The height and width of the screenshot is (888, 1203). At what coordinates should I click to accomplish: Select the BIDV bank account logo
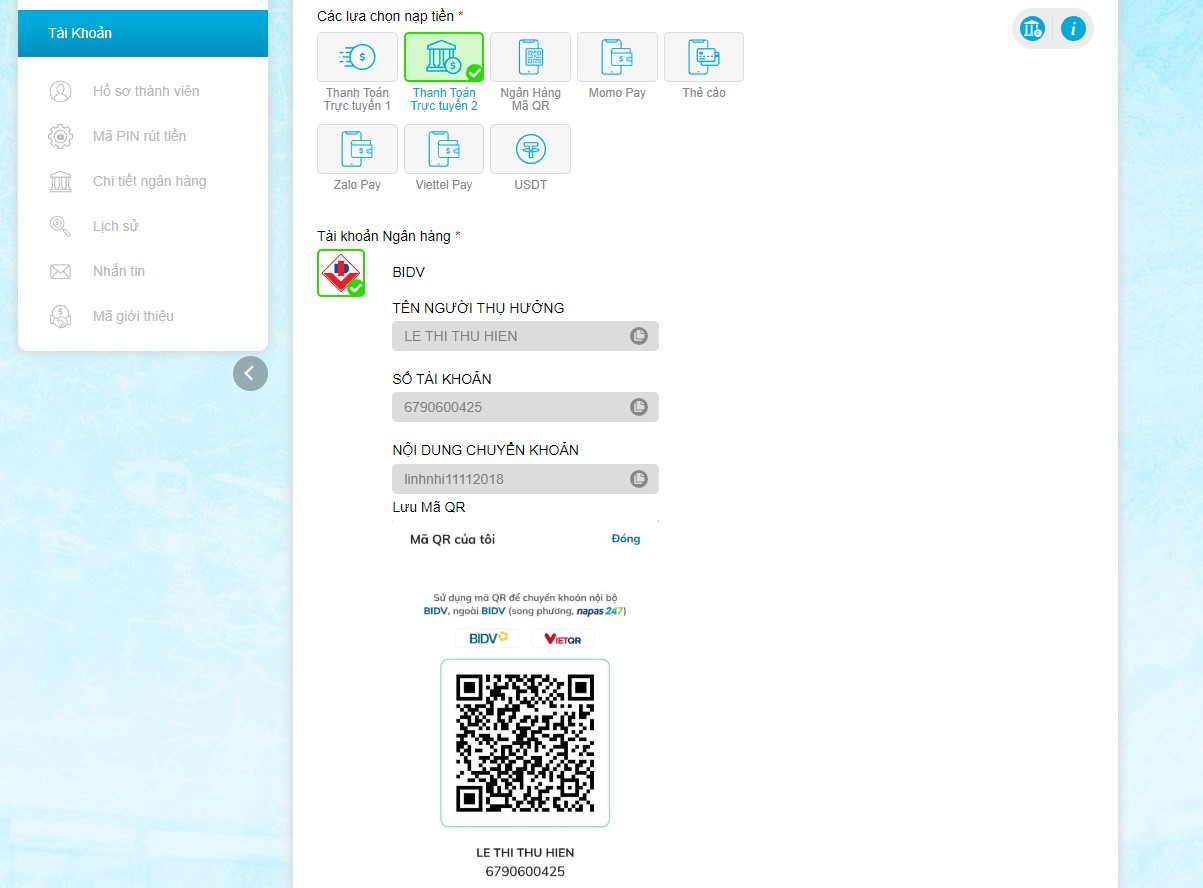pyautogui.click(x=341, y=273)
